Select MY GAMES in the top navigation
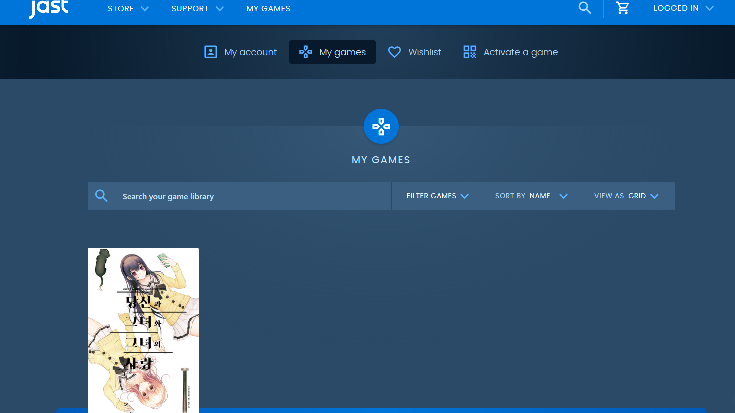735x413 pixels. (x=268, y=8)
